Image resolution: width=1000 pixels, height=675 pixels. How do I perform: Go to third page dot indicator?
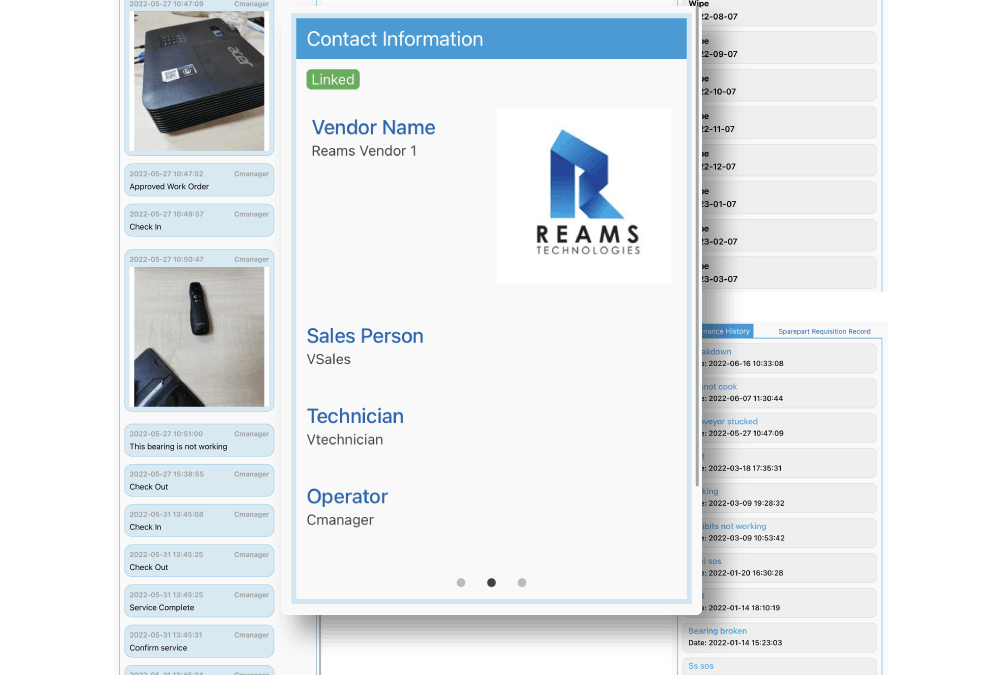(x=522, y=582)
